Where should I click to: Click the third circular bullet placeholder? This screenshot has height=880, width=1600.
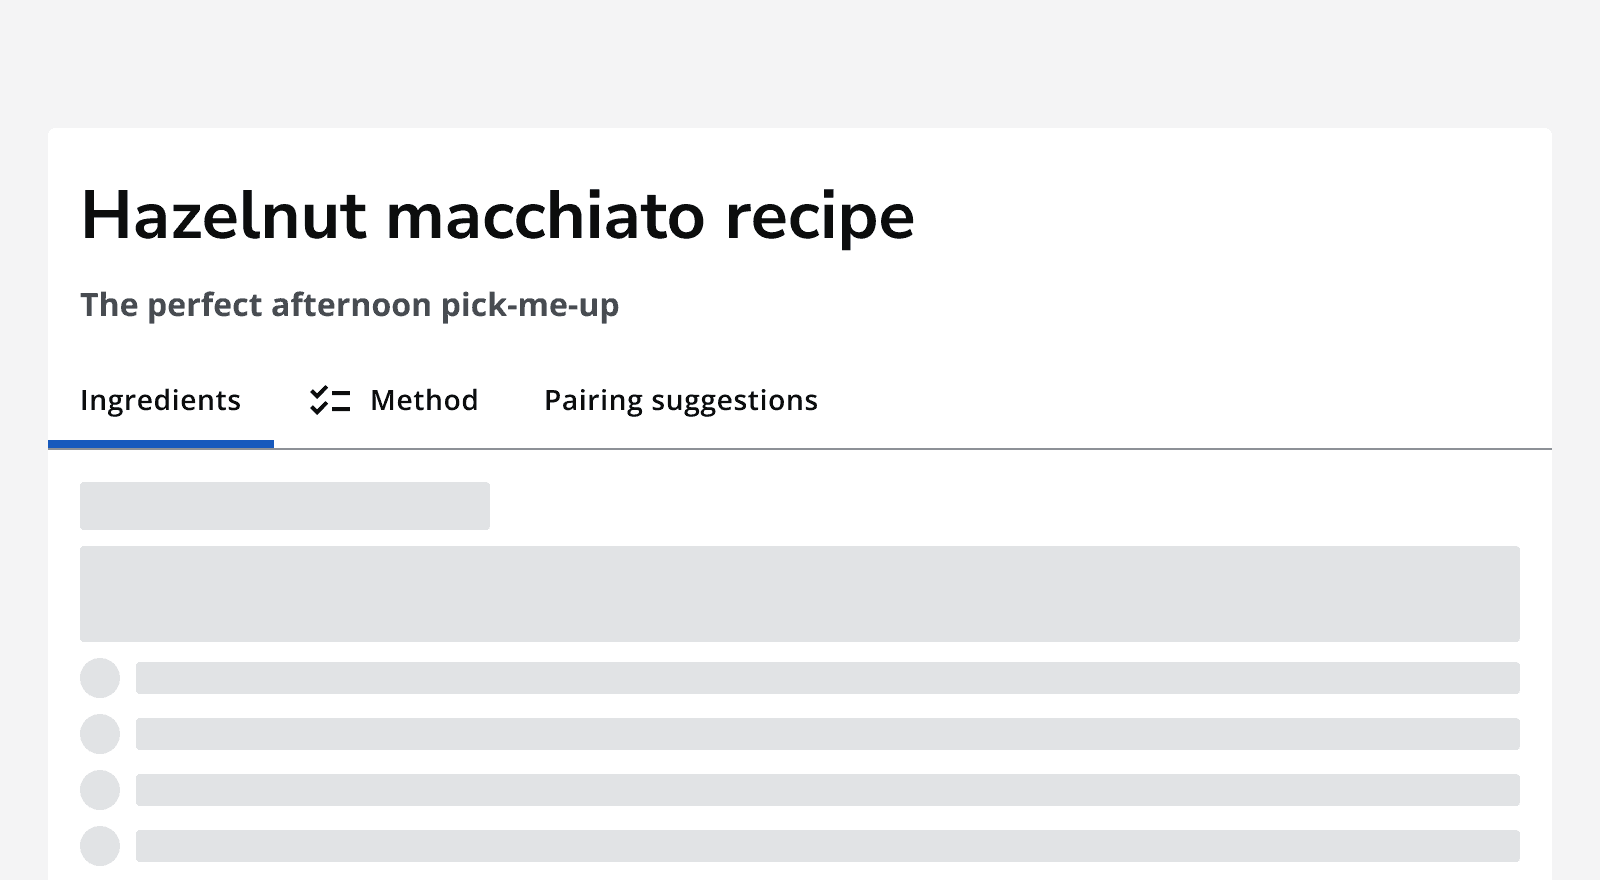(99, 790)
